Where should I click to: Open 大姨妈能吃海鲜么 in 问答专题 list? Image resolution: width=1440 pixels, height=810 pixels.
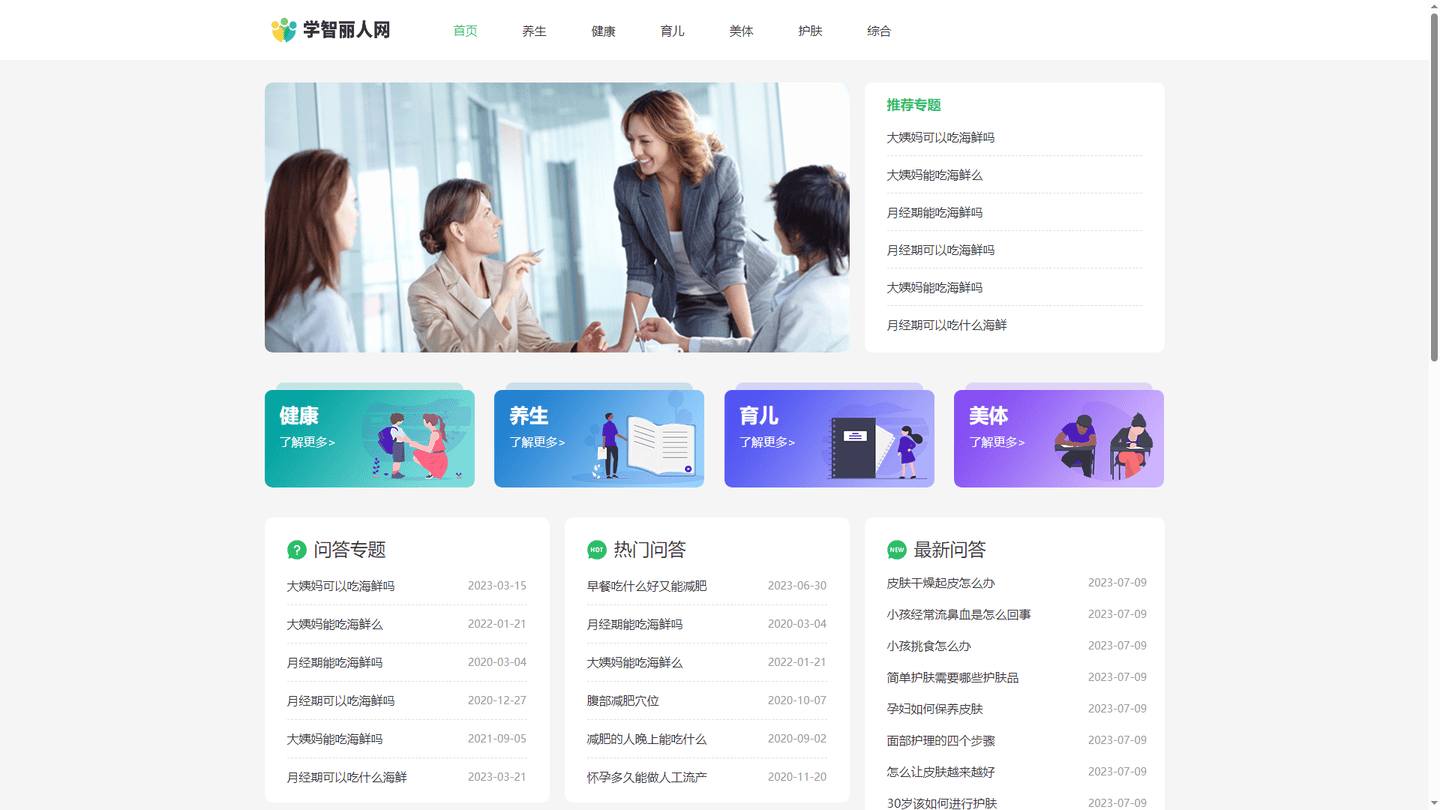click(334, 624)
